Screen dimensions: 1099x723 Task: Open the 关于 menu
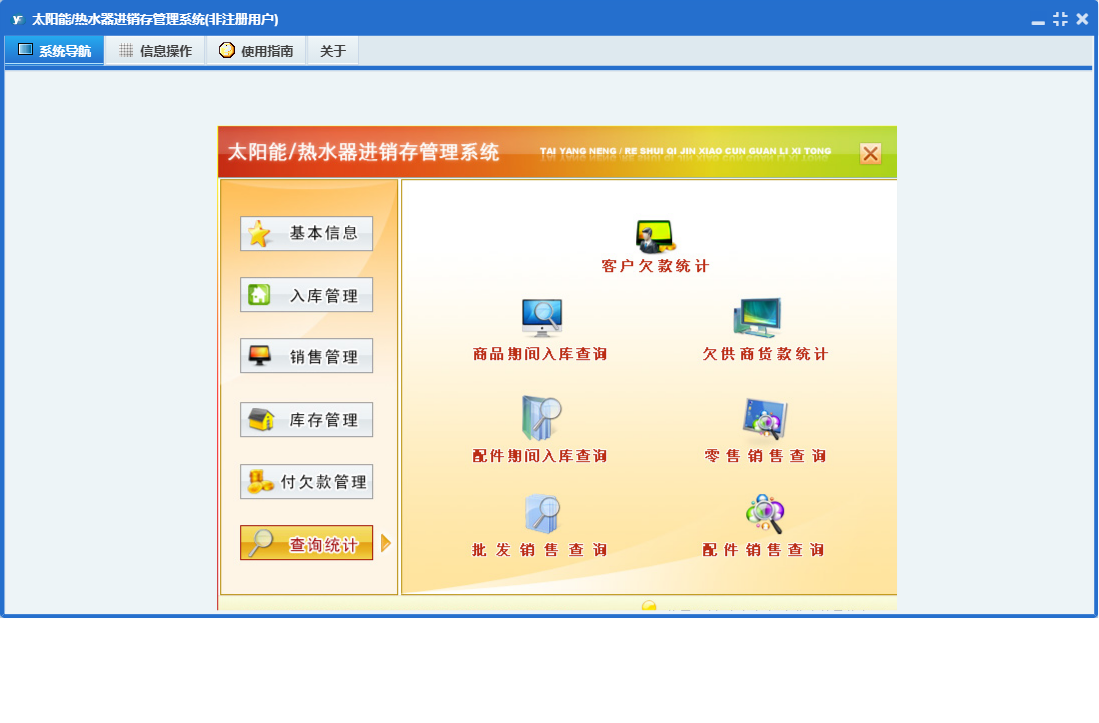pyautogui.click(x=332, y=49)
